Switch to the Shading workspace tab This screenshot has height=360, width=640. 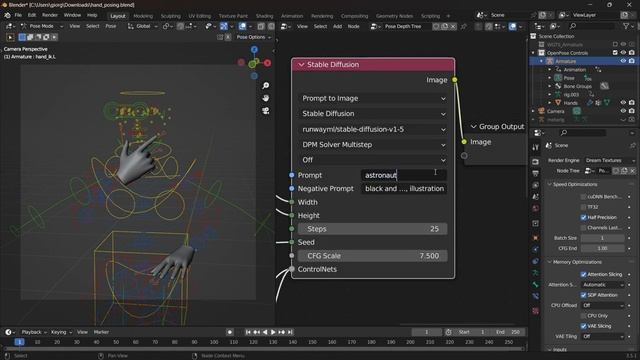[264, 16]
